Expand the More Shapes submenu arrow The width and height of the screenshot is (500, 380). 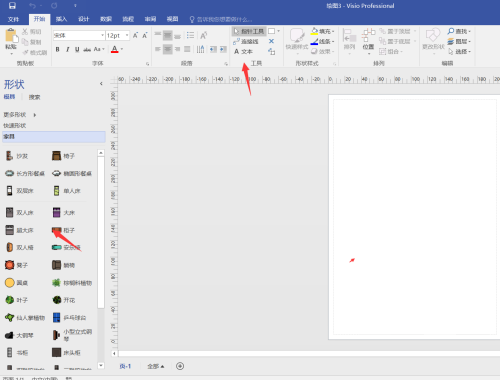(x=35, y=115)
